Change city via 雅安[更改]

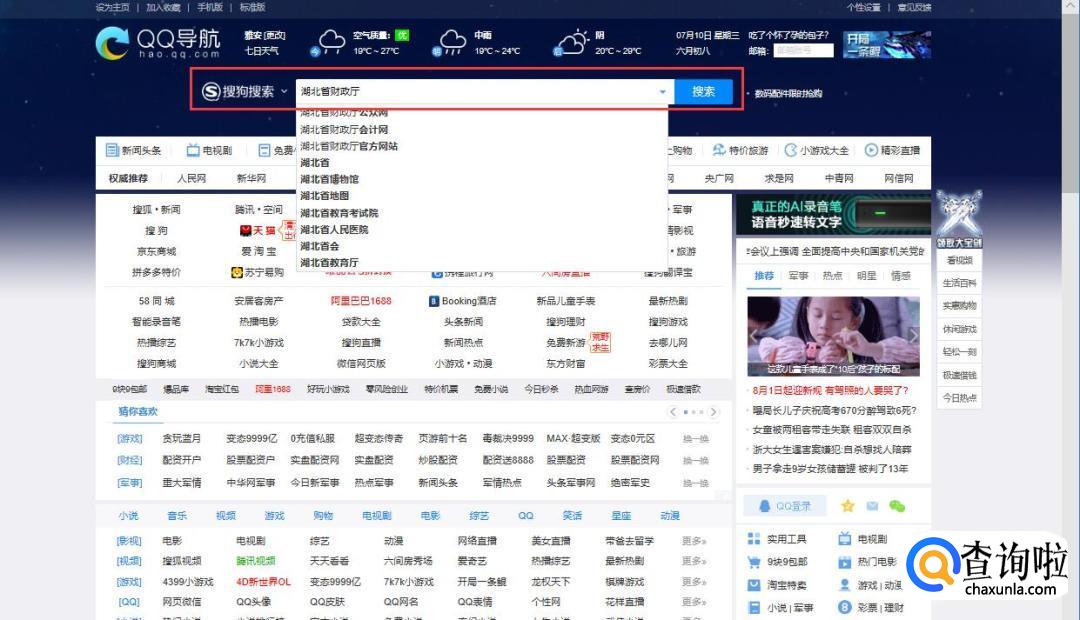point(264,35)
